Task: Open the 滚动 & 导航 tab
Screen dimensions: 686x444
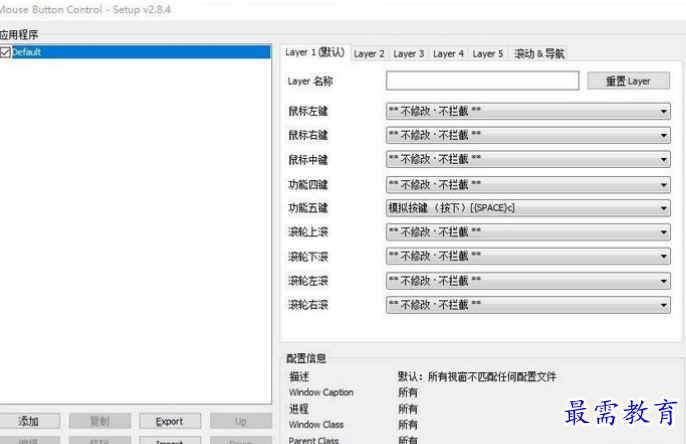Action: point(539,54)
